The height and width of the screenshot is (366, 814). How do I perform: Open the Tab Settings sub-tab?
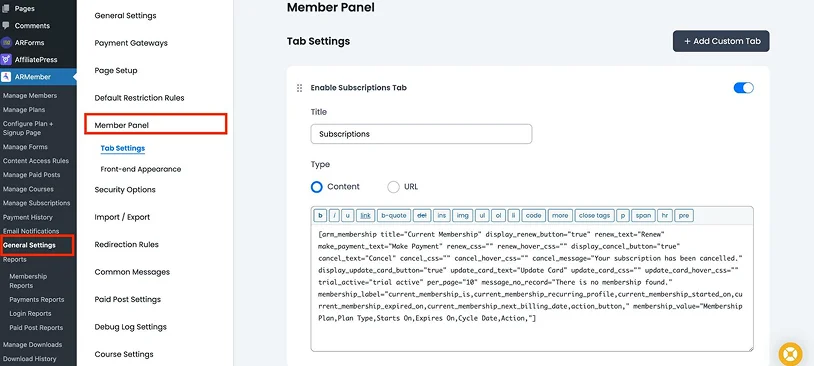click(x=123, y=148)
